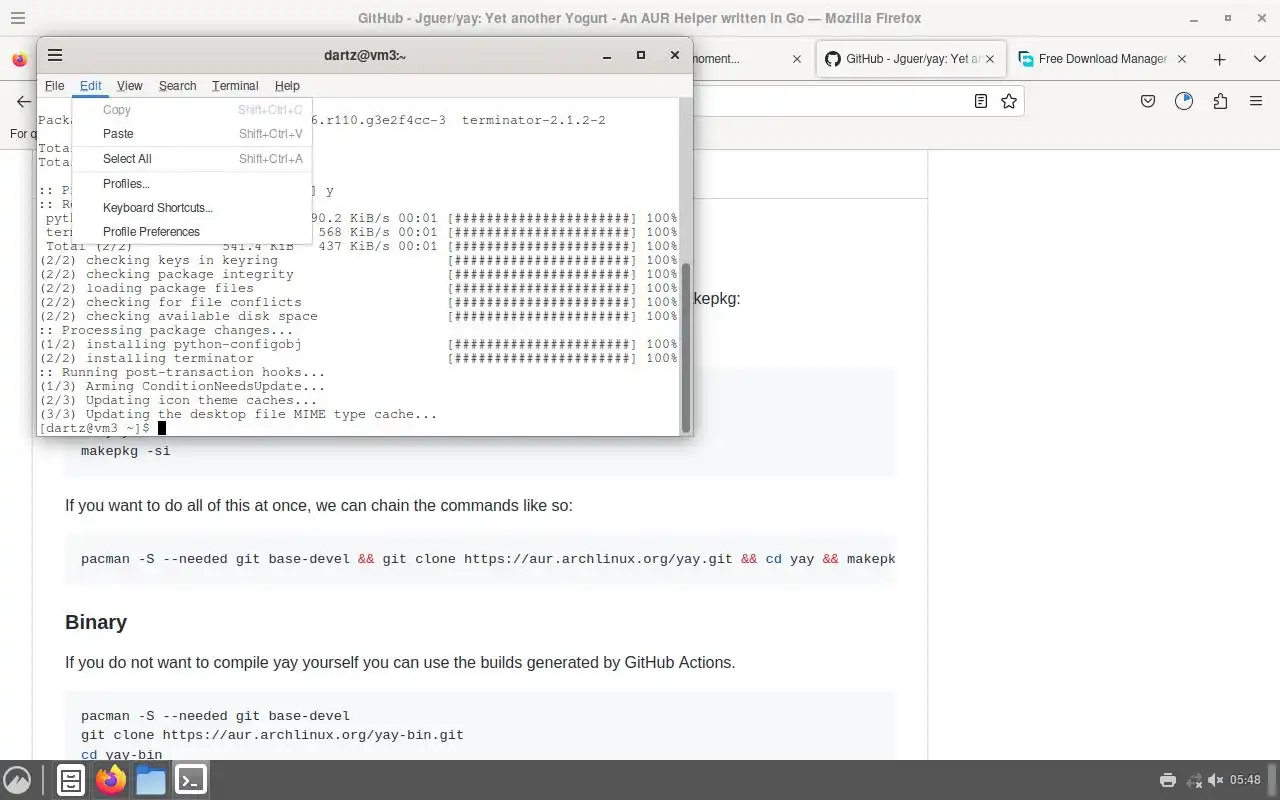1280x800 pixels.
Task: Click the greyed-out Copy menu entry
Action: 192,110
